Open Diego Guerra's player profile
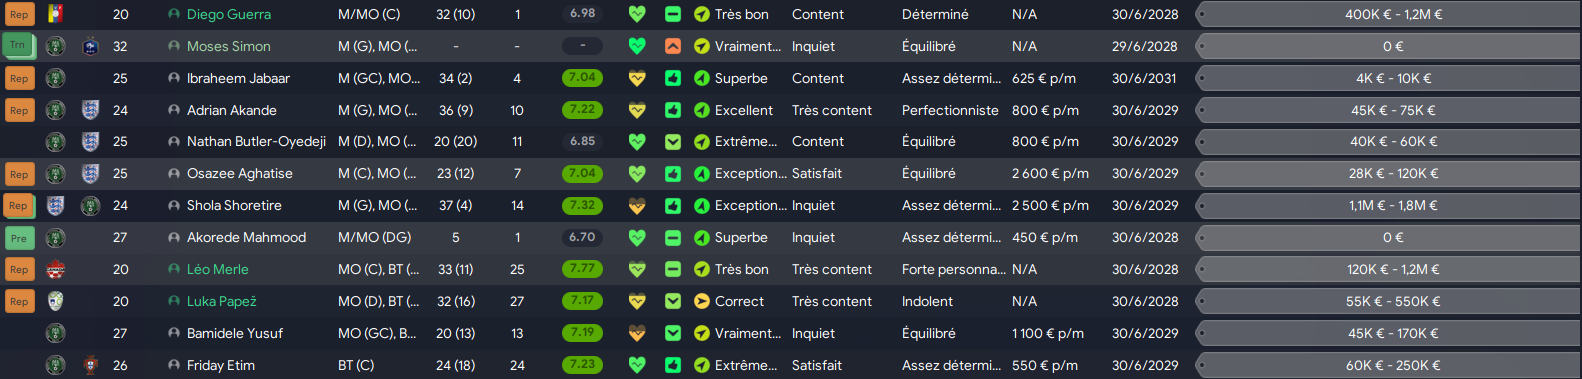This screenshot has width=1582, height=379. click(x=228, y=14)
